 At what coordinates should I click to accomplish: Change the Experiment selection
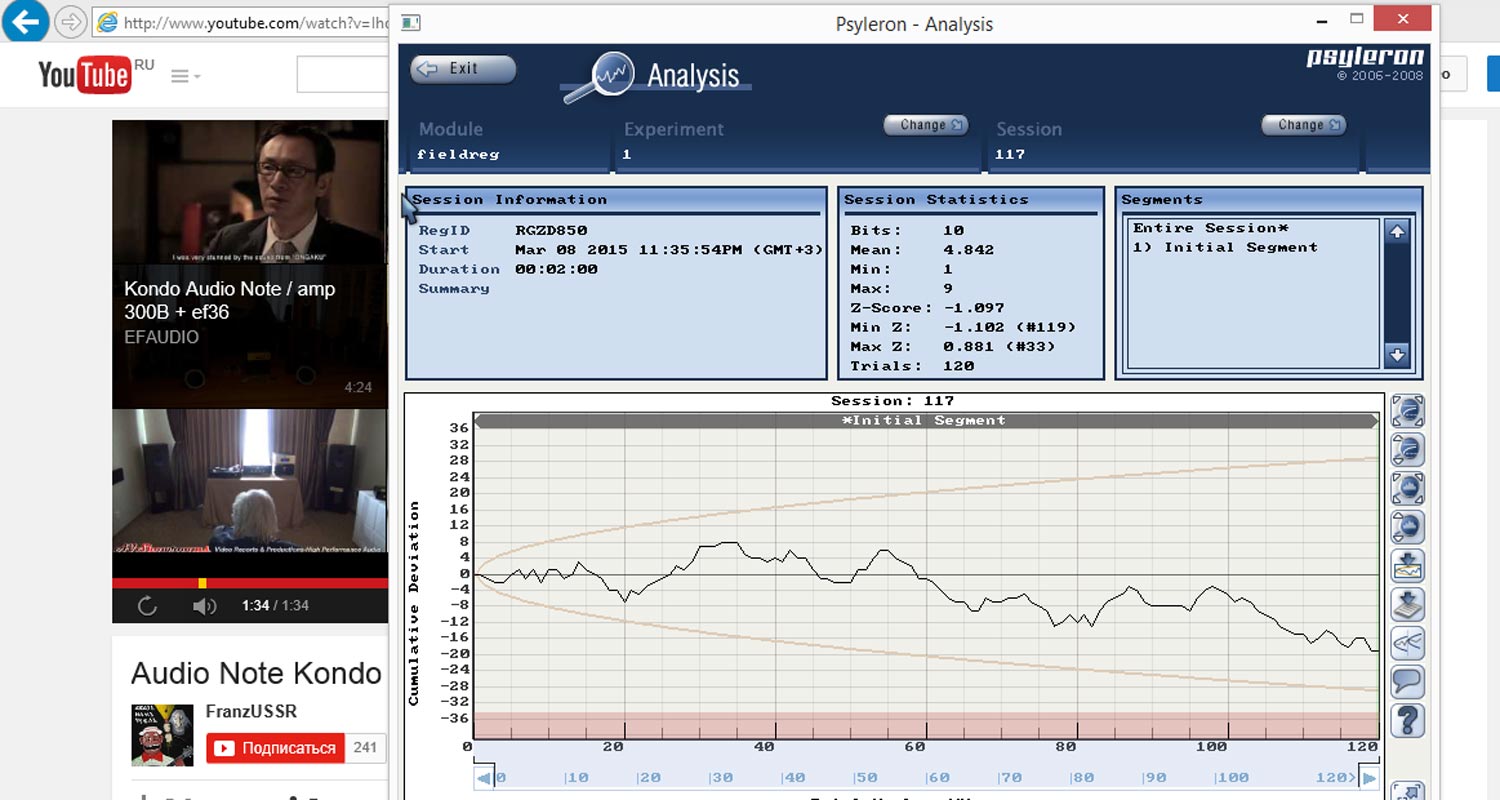[x=925, y=125]
